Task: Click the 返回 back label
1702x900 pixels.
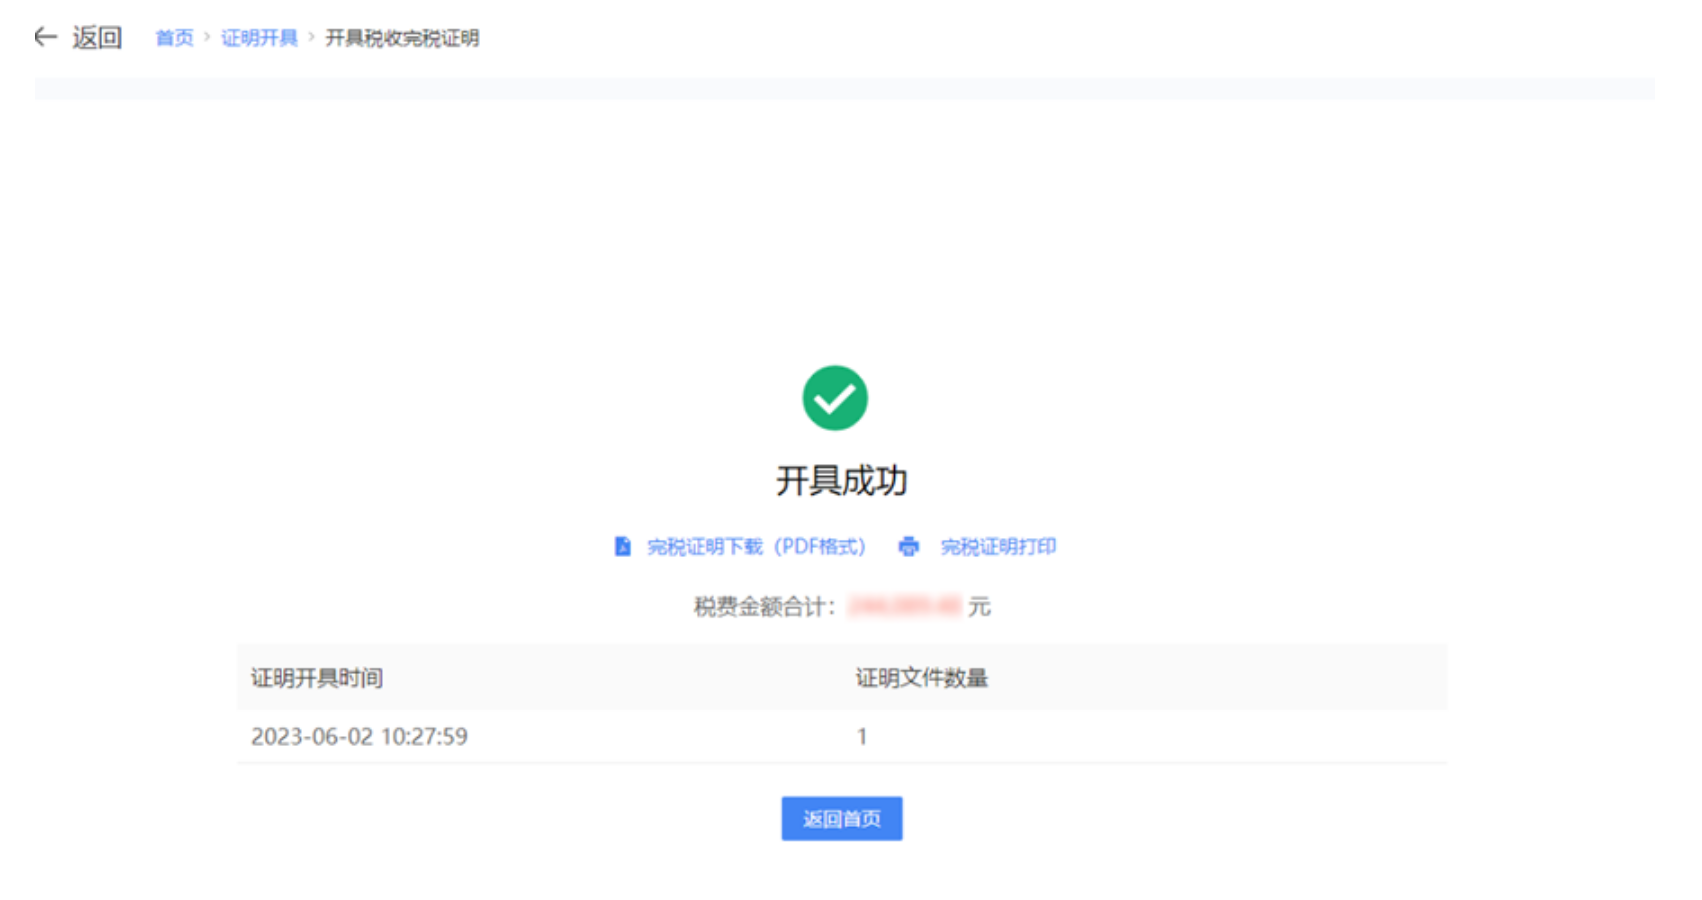Action: [97, 36]
